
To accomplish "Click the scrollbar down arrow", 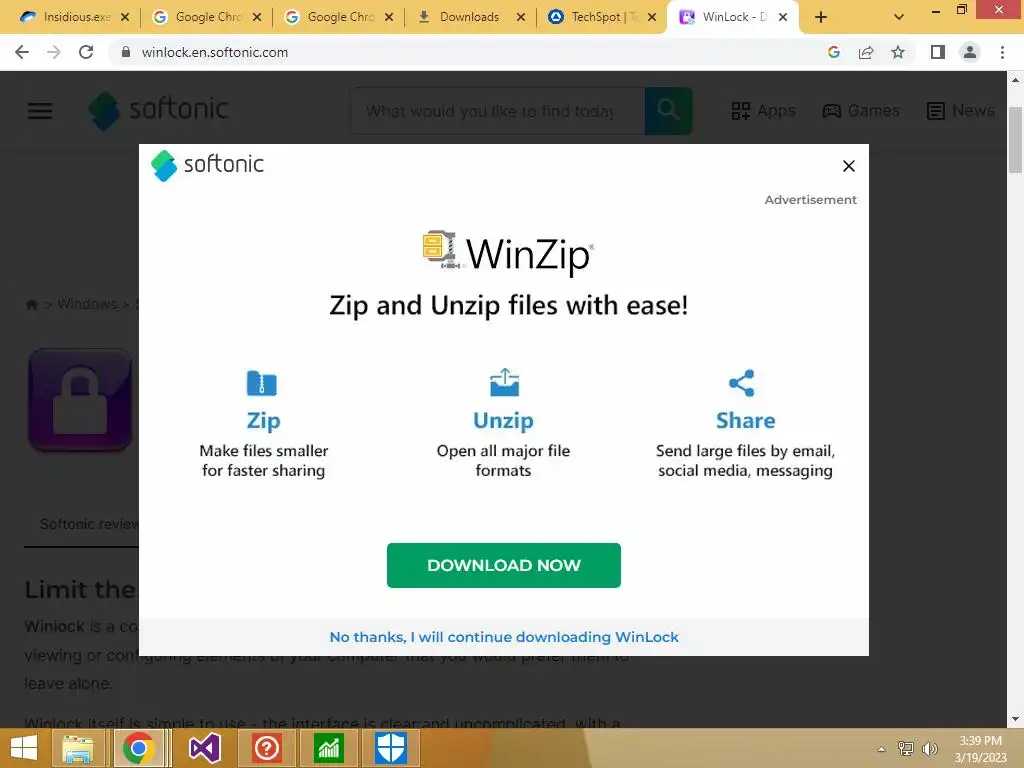I will click(x=1015, y=719).
